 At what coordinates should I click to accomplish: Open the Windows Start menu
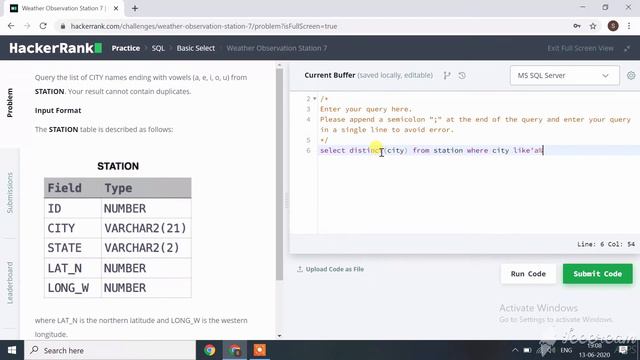[x=12, y=350]
